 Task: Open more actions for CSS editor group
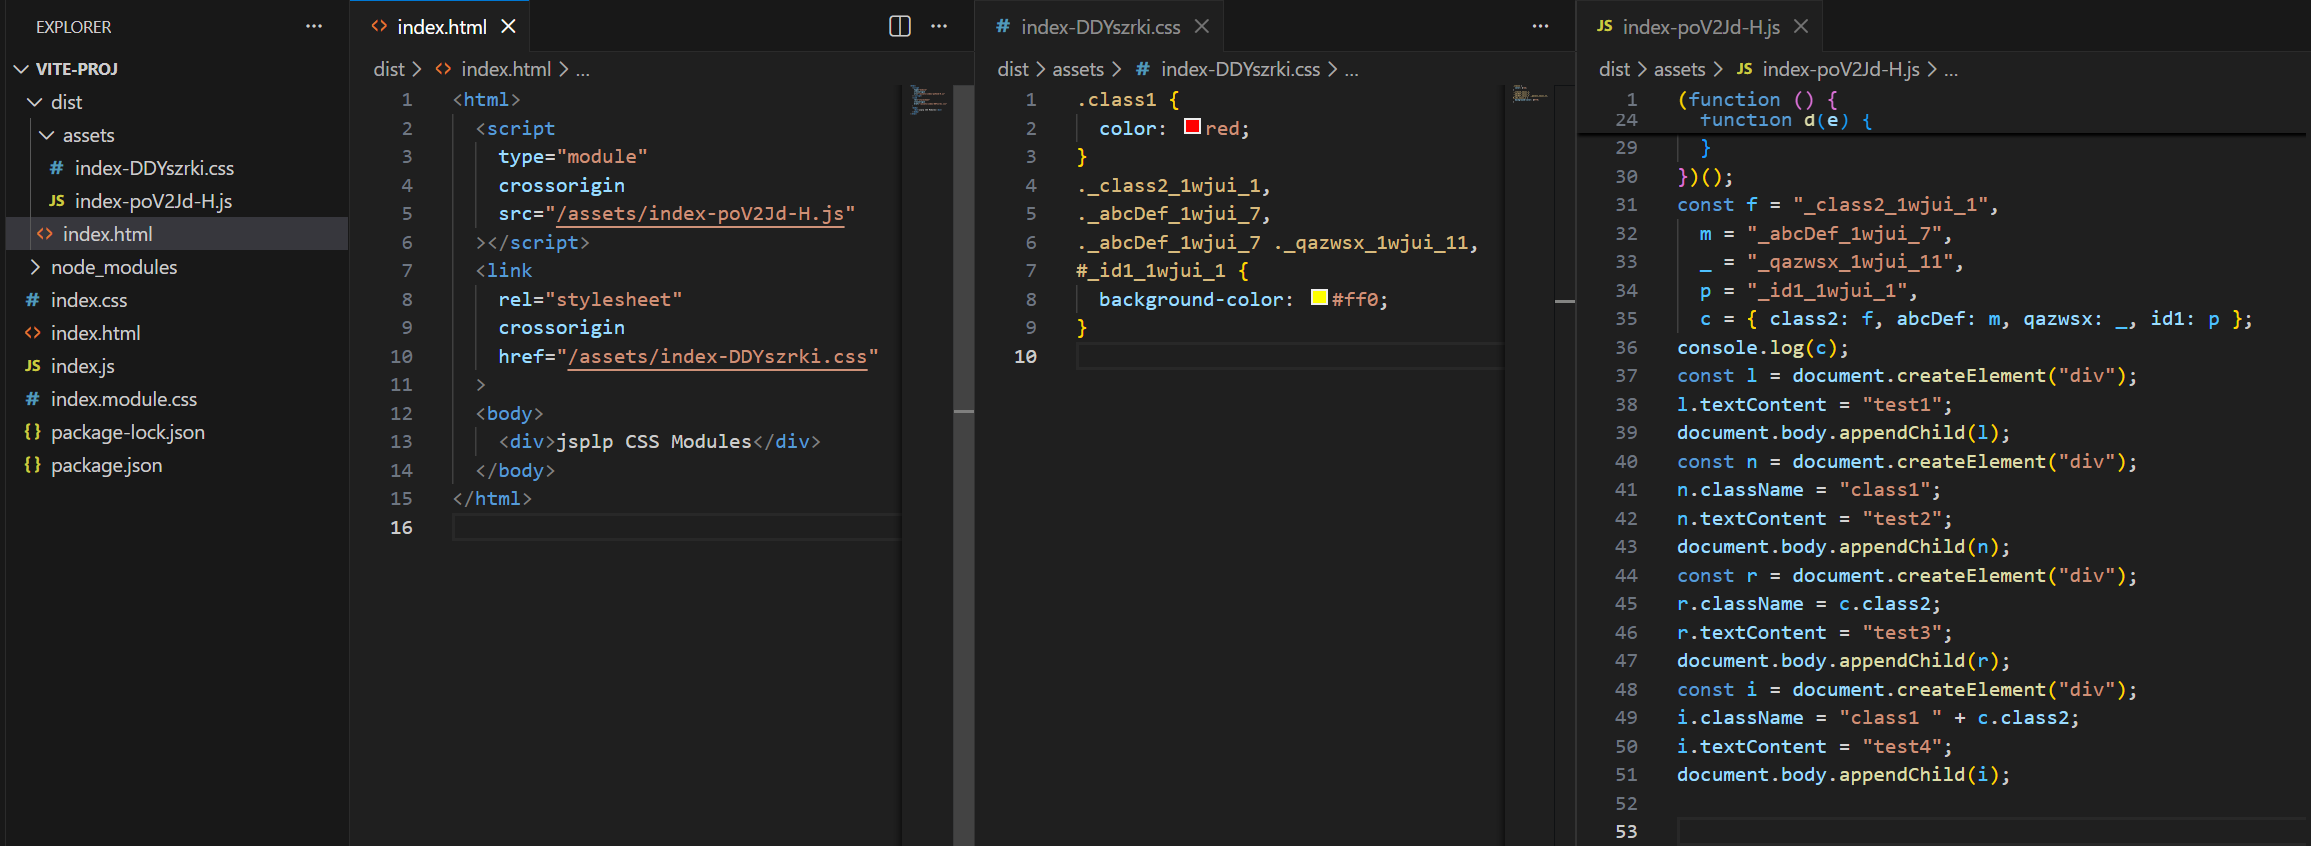point(1540,26)
